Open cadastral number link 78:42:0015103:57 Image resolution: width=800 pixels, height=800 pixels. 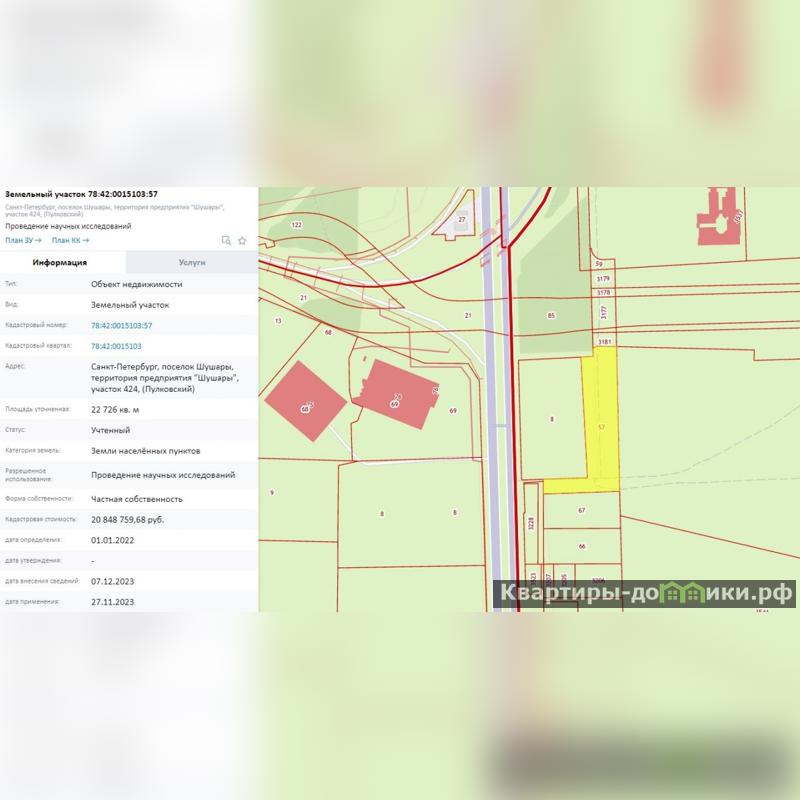pyautogui.click(x=121, y=325)
